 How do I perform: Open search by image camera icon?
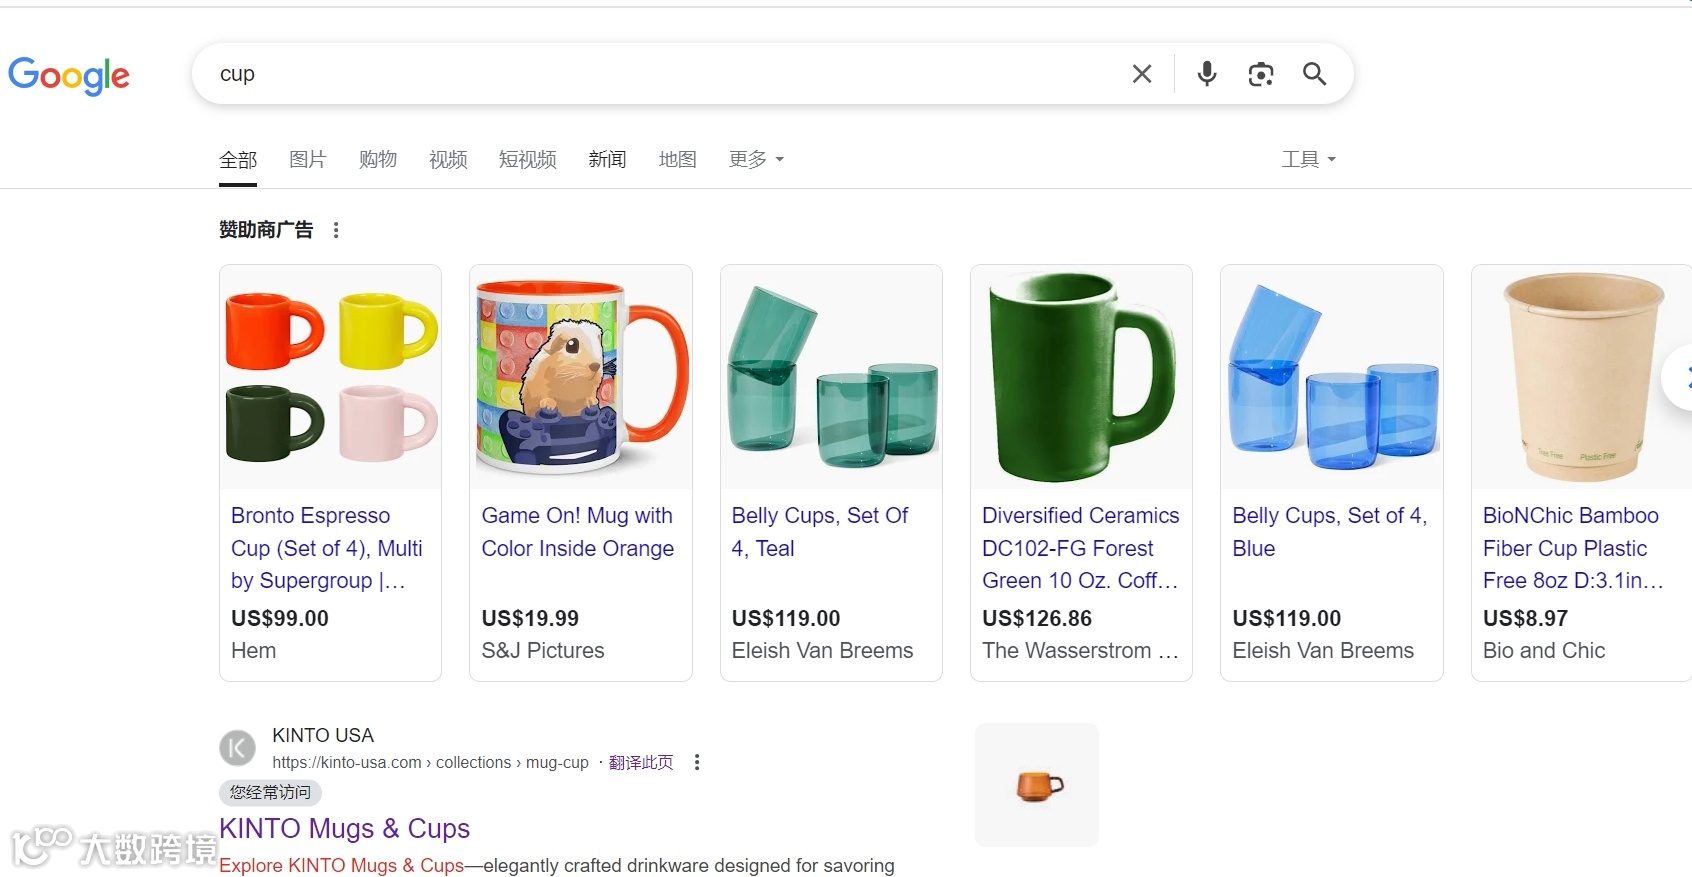tap(1261, 74)
